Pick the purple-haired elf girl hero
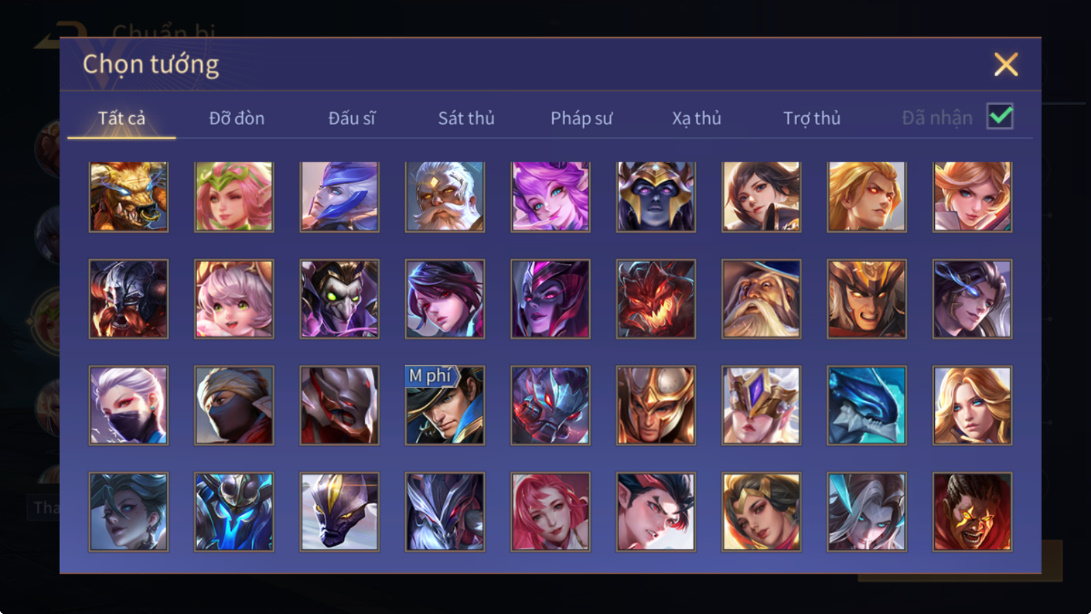 pyautogui.click(x=550, y=196)
